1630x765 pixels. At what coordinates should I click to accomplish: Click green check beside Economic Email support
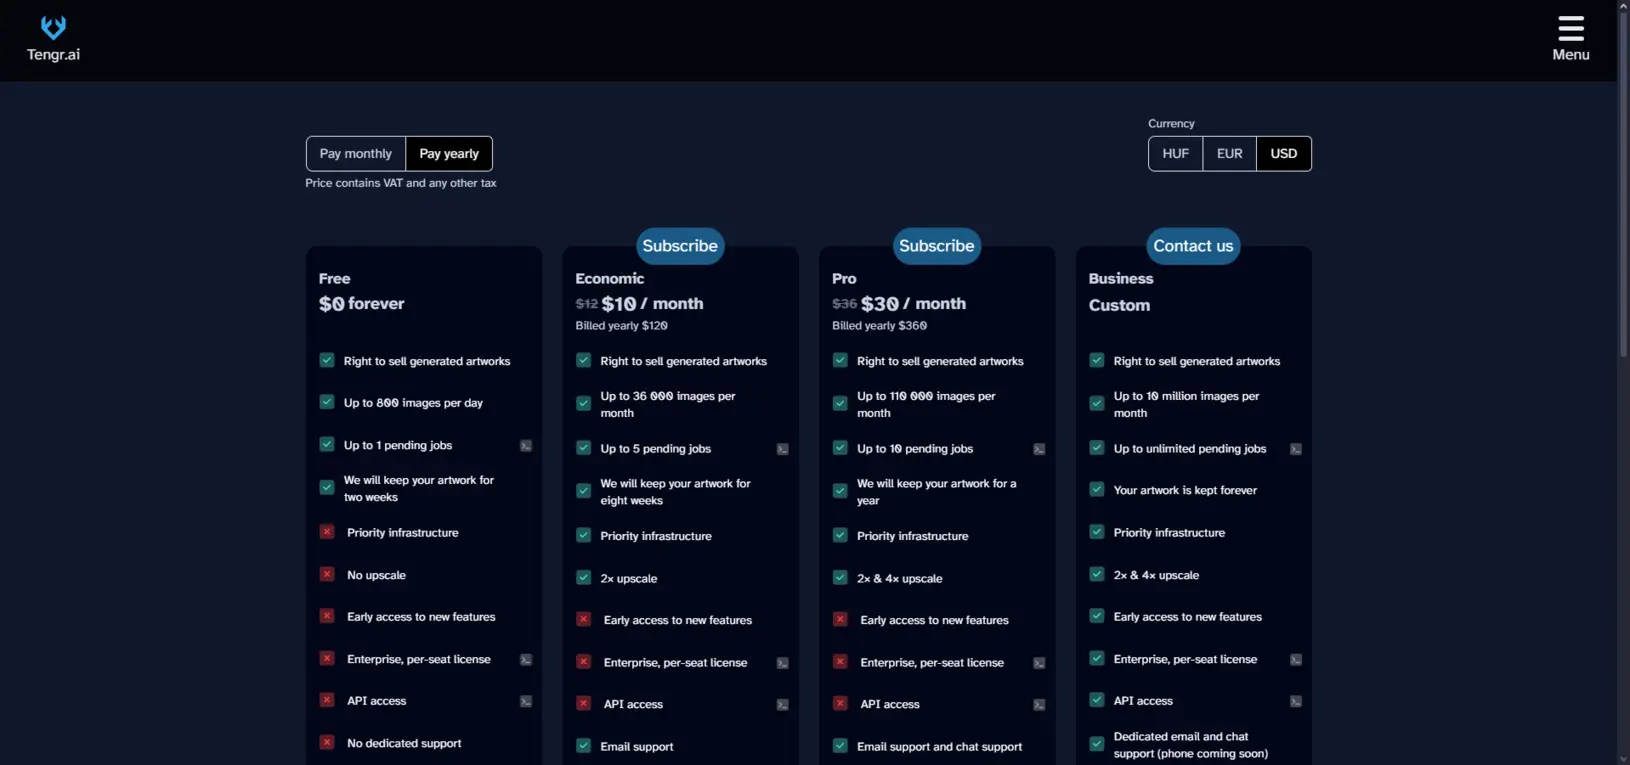(584, 745)
